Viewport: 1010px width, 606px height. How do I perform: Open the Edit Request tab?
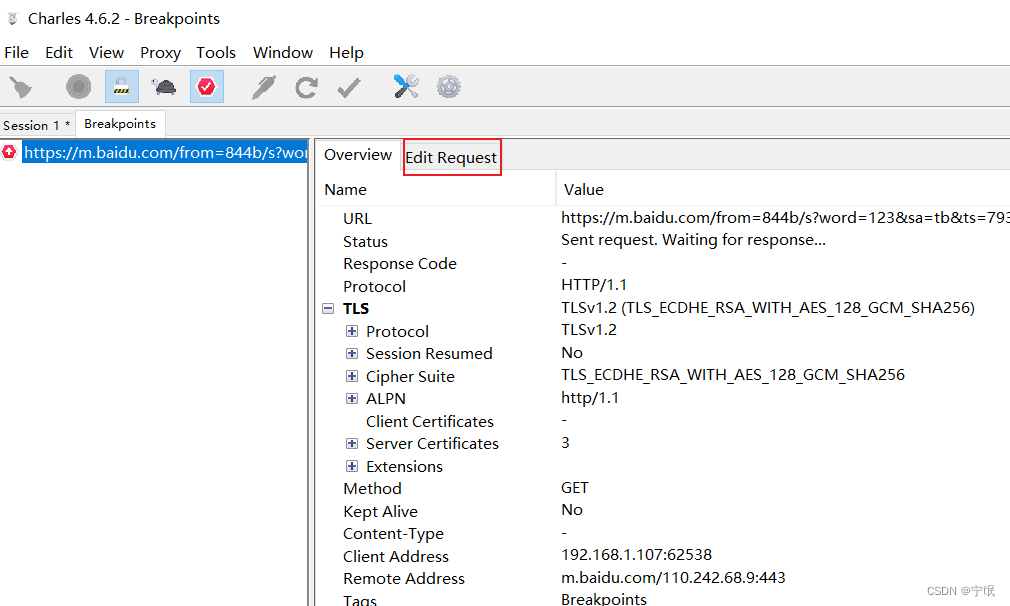(452, 158)
